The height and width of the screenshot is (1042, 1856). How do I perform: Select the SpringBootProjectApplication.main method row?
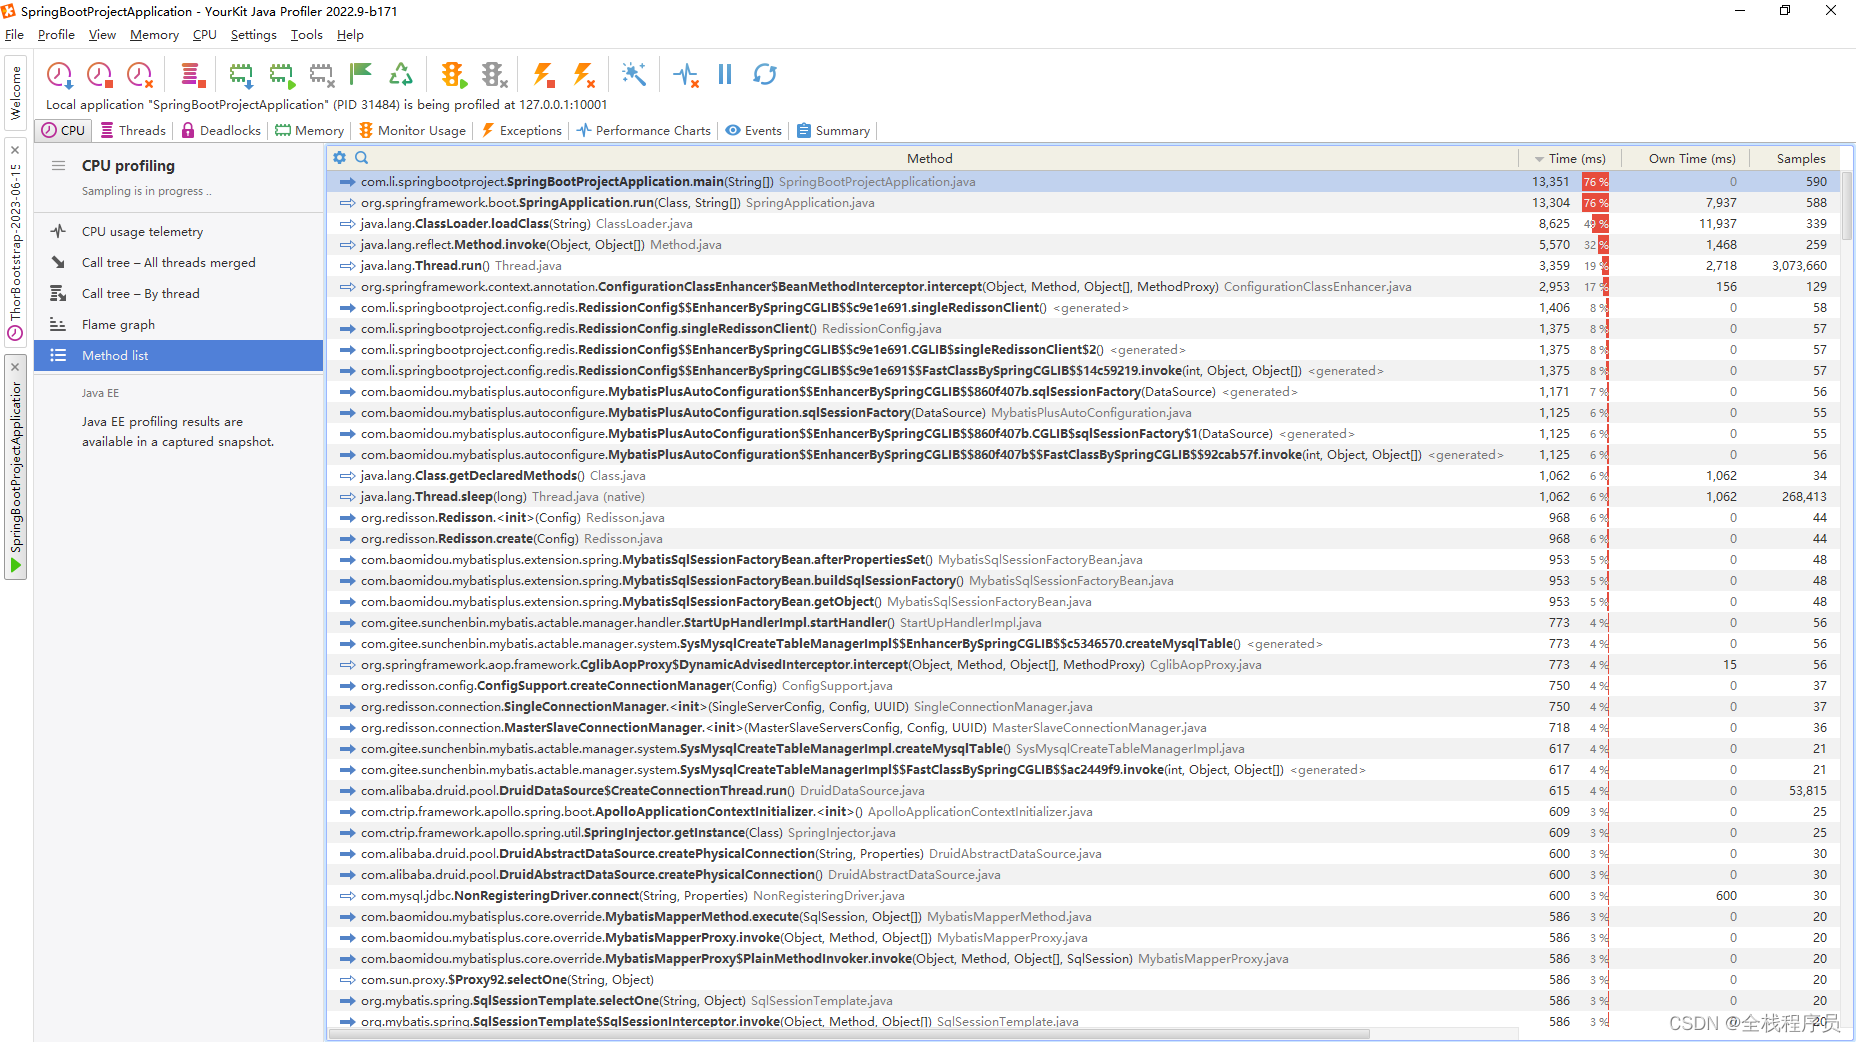[1083, 182]
